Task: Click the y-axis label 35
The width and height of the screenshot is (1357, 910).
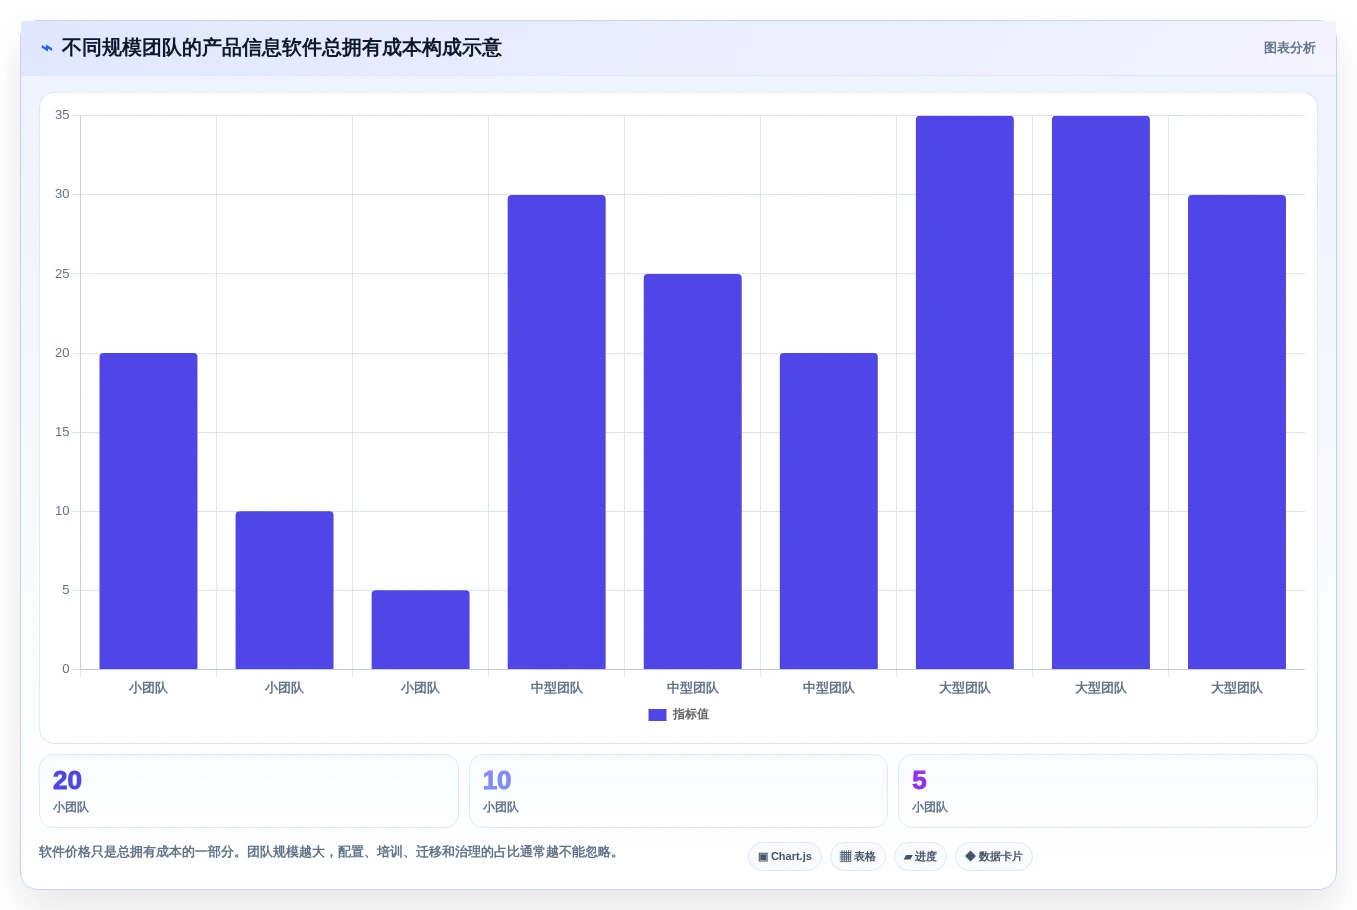Action: 62,115
